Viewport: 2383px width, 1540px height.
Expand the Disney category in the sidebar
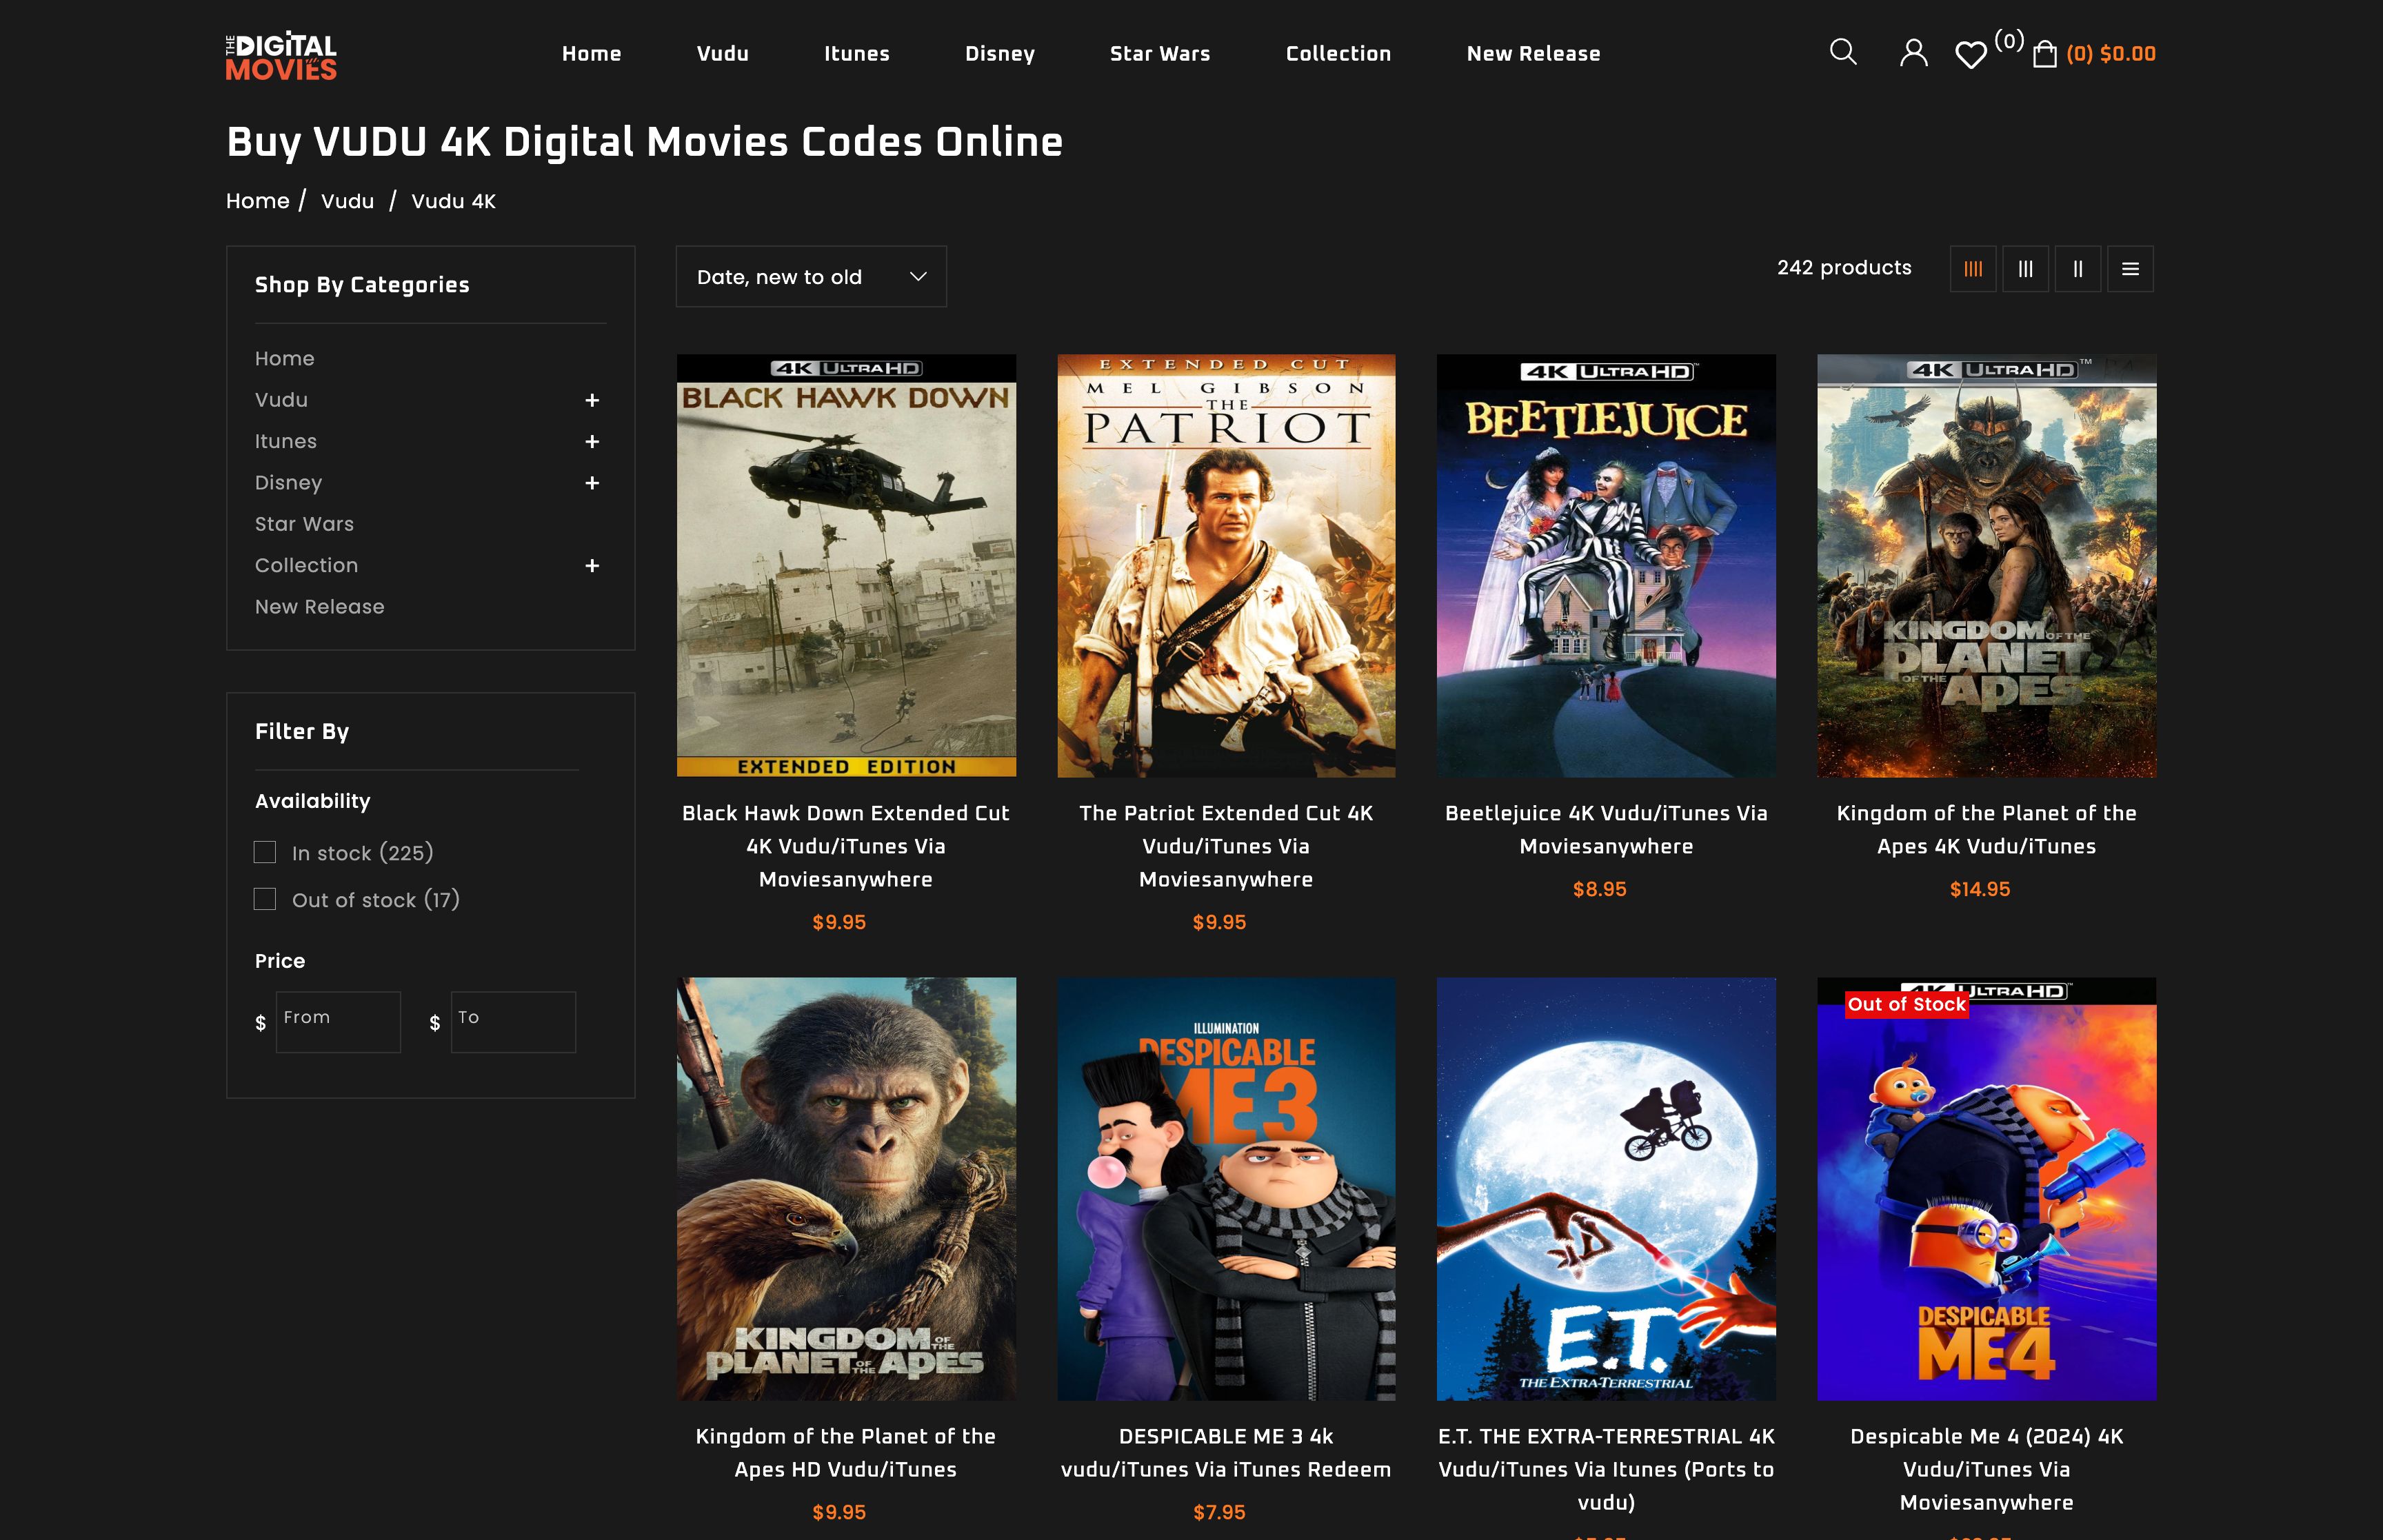[x=592, y=483]
